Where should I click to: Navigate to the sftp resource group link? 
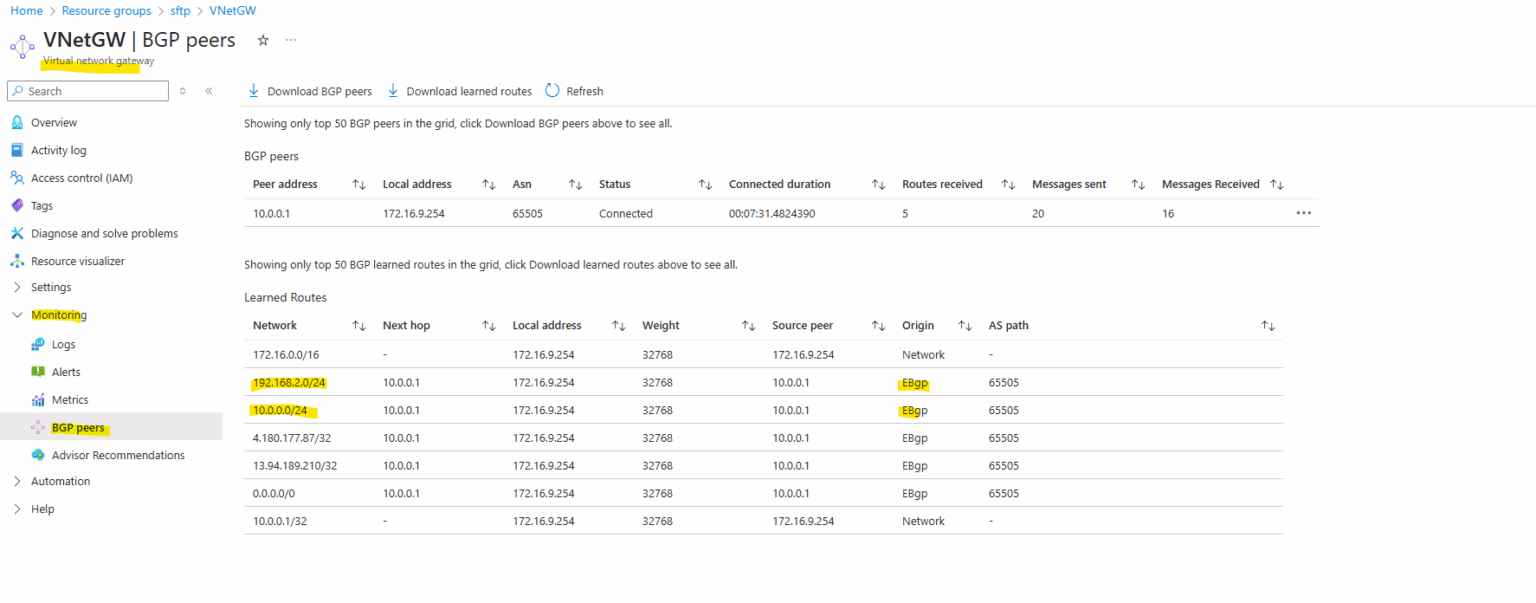(x=179, y=10)
